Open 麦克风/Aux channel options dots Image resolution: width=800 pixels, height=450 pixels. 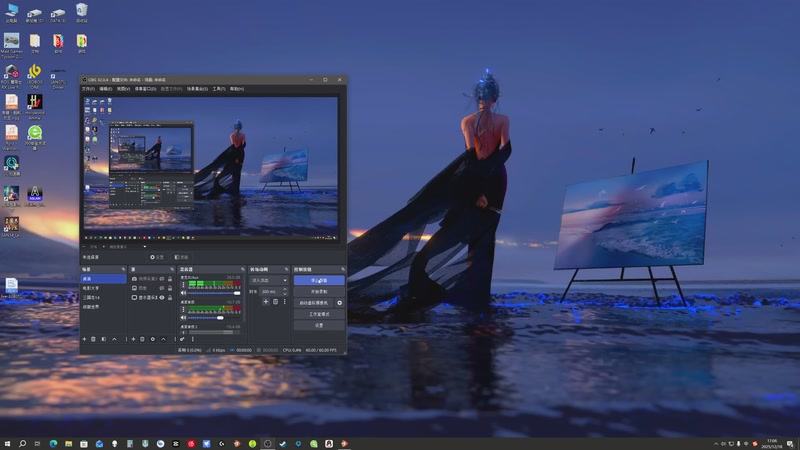183,285
